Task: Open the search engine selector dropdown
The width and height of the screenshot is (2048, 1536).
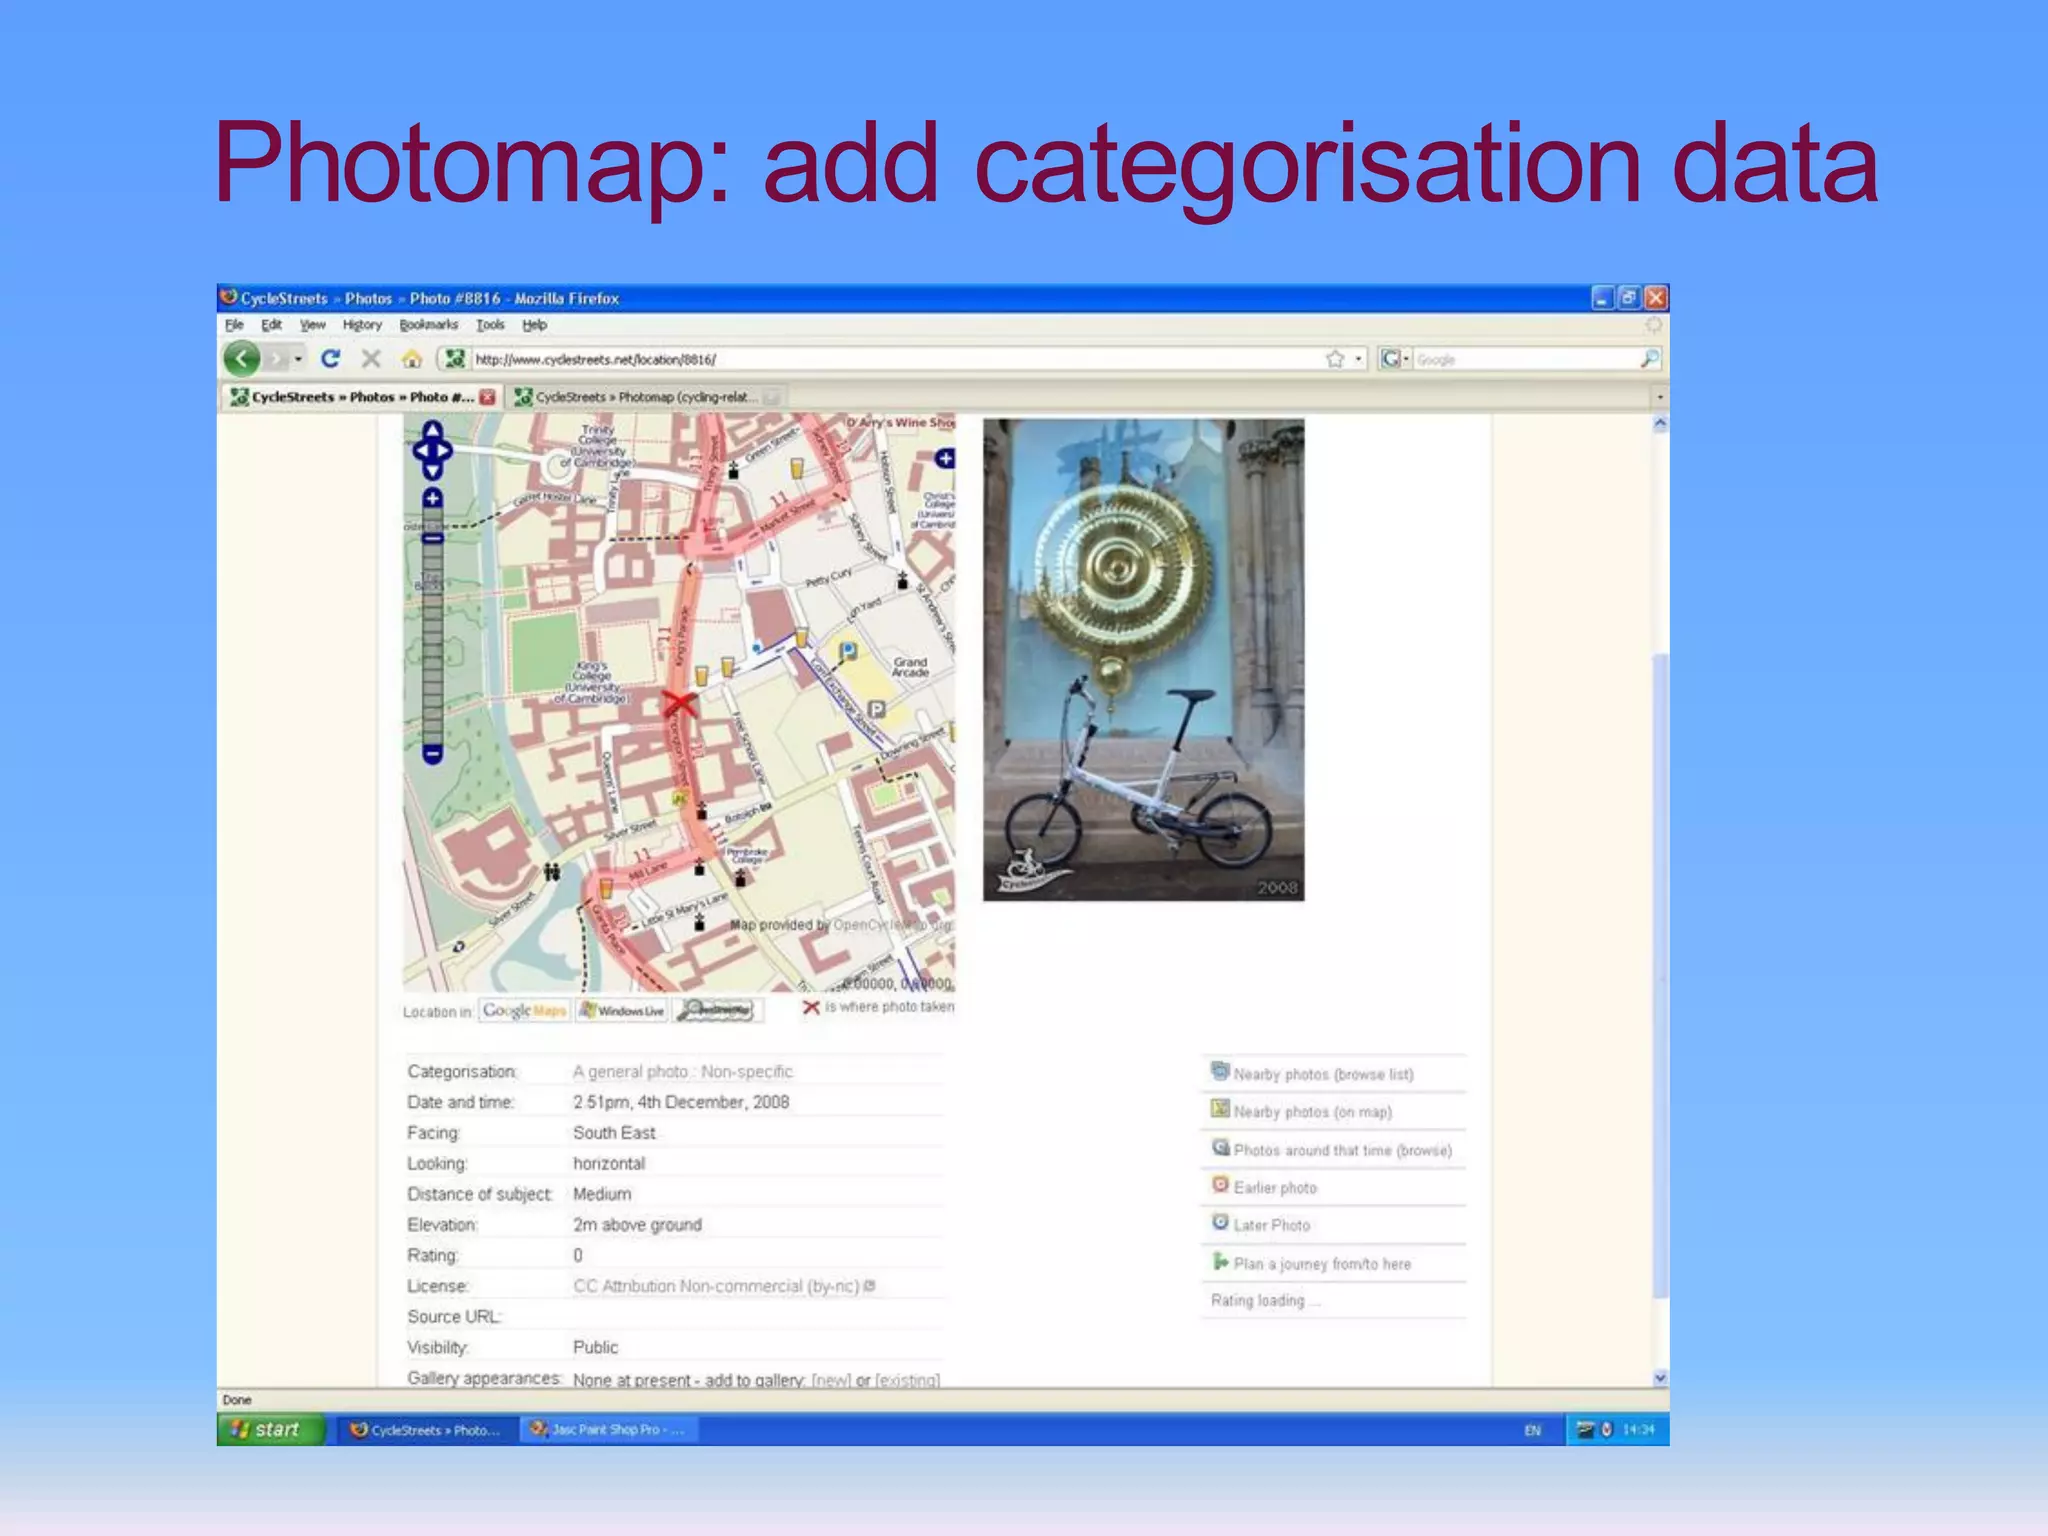Action: 1394,358
